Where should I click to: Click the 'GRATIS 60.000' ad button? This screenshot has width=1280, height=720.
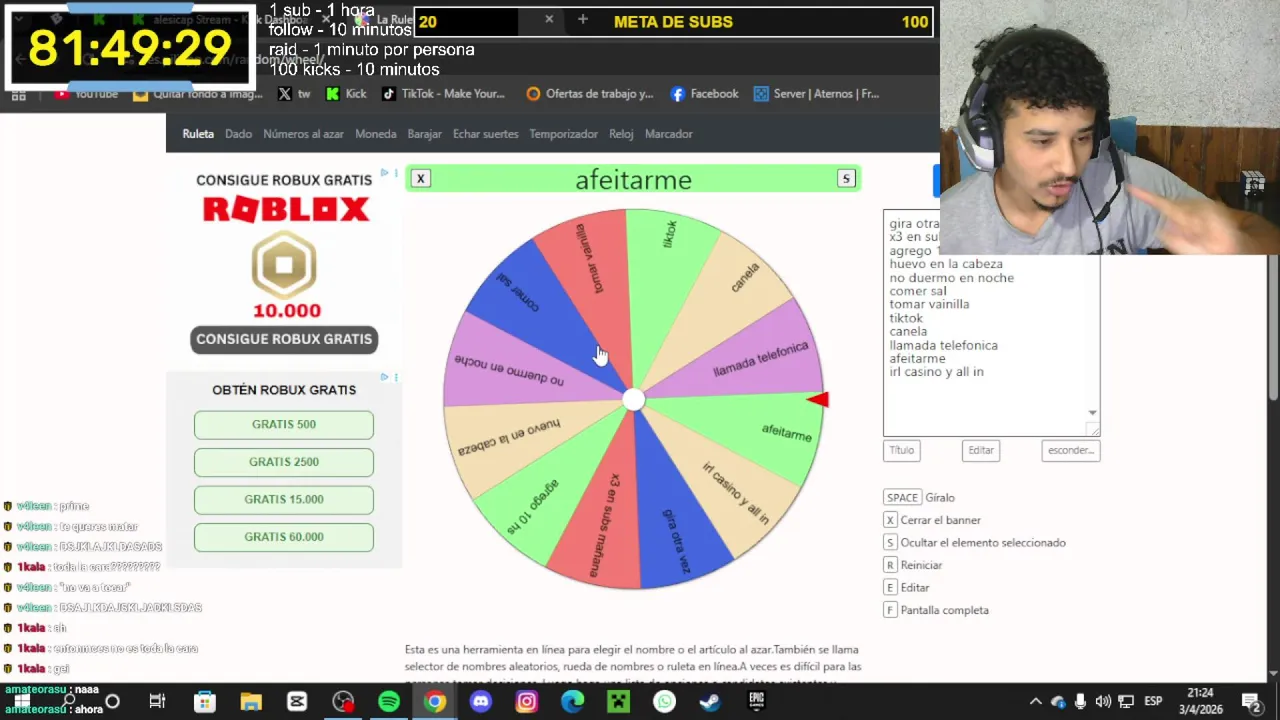click(x=284, y=537)
